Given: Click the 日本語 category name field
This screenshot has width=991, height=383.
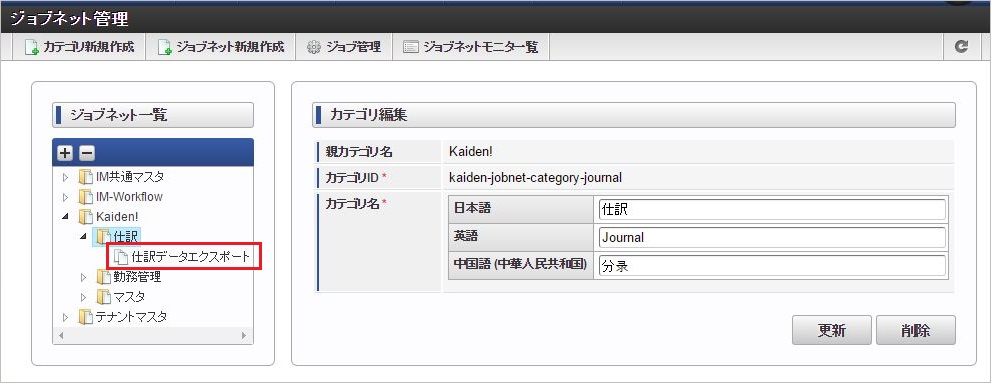Looking at the screenshot, I should coord(772,209).
